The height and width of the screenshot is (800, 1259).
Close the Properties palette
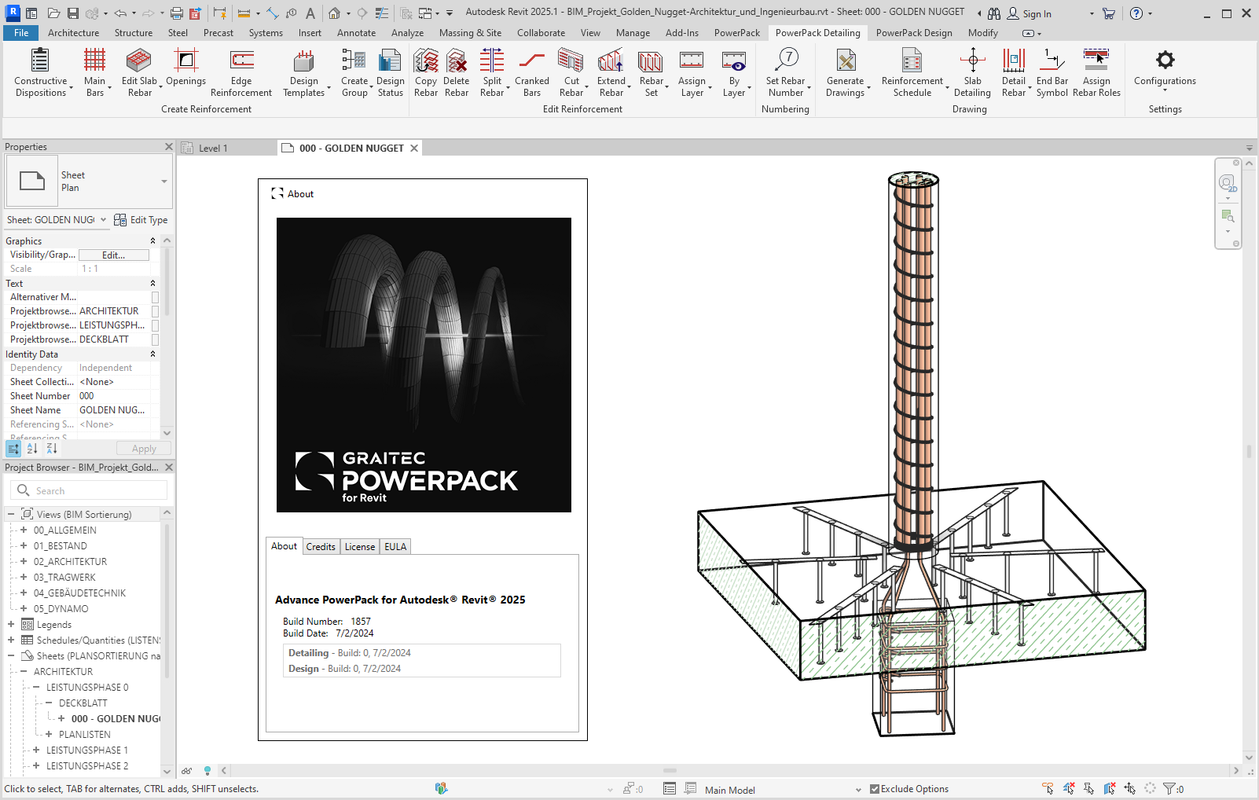pyautogui.click(x=169, y=147)
